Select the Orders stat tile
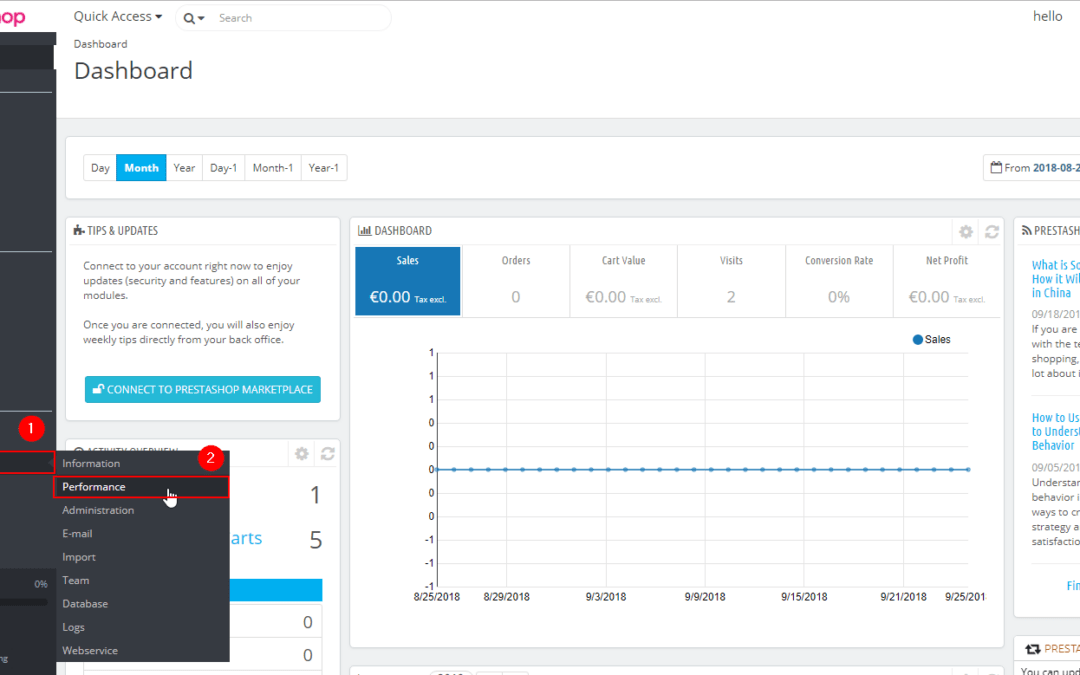Screen dimensions: 1080x675 click(x=515, y=281)
